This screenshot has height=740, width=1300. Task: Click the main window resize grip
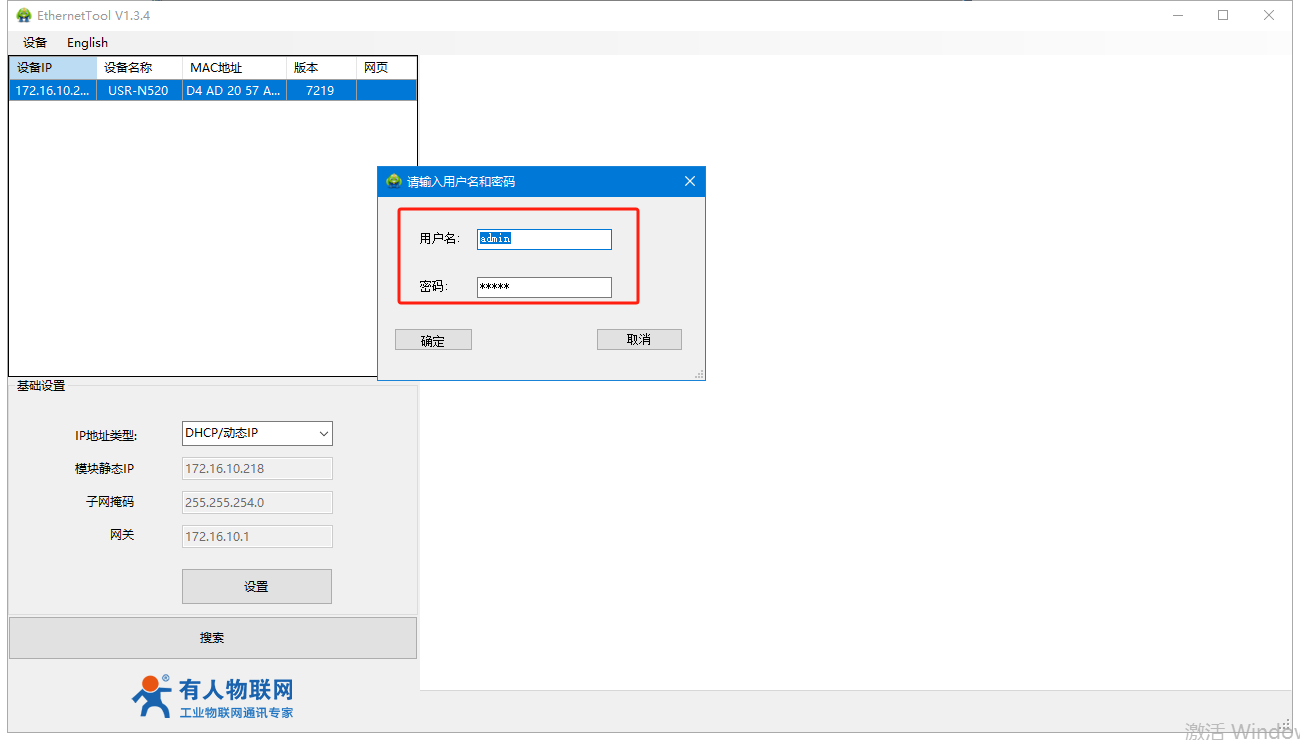point(1285,726)
